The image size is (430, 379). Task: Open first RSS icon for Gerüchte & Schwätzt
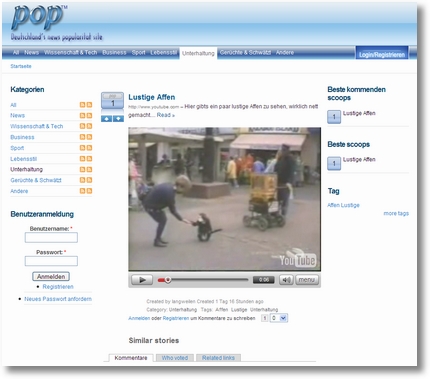coord(82,180)
